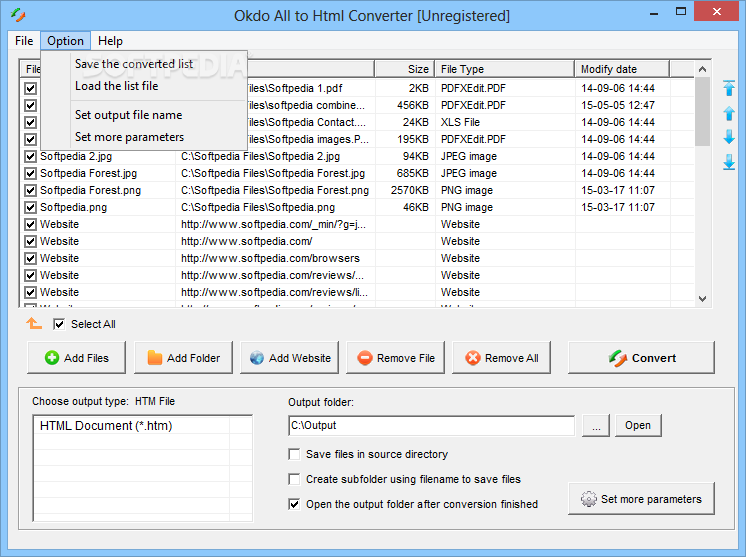Click the Remove File button
The height and width of the screenshot is (557, 746).
tap(395, 358)
